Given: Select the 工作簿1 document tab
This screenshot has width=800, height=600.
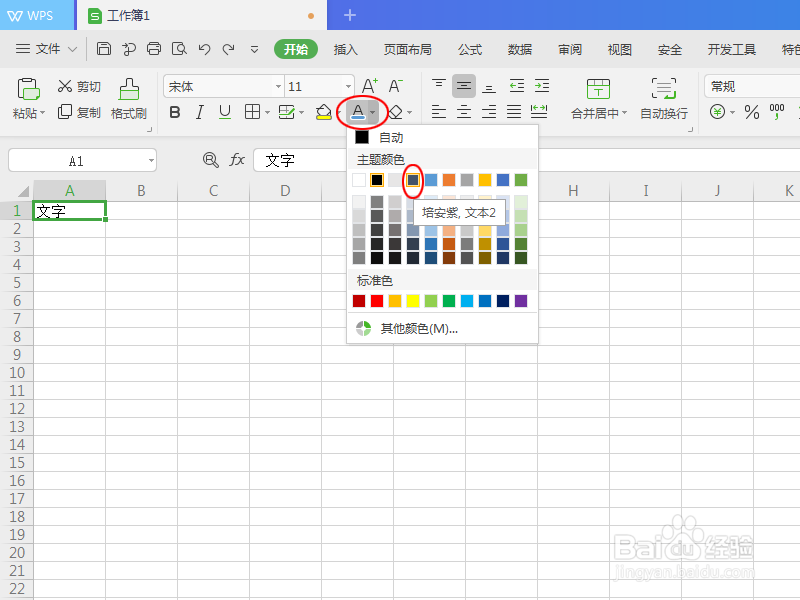Looking at the screenshot, I should pyautogui.click(x=202, y=15).
